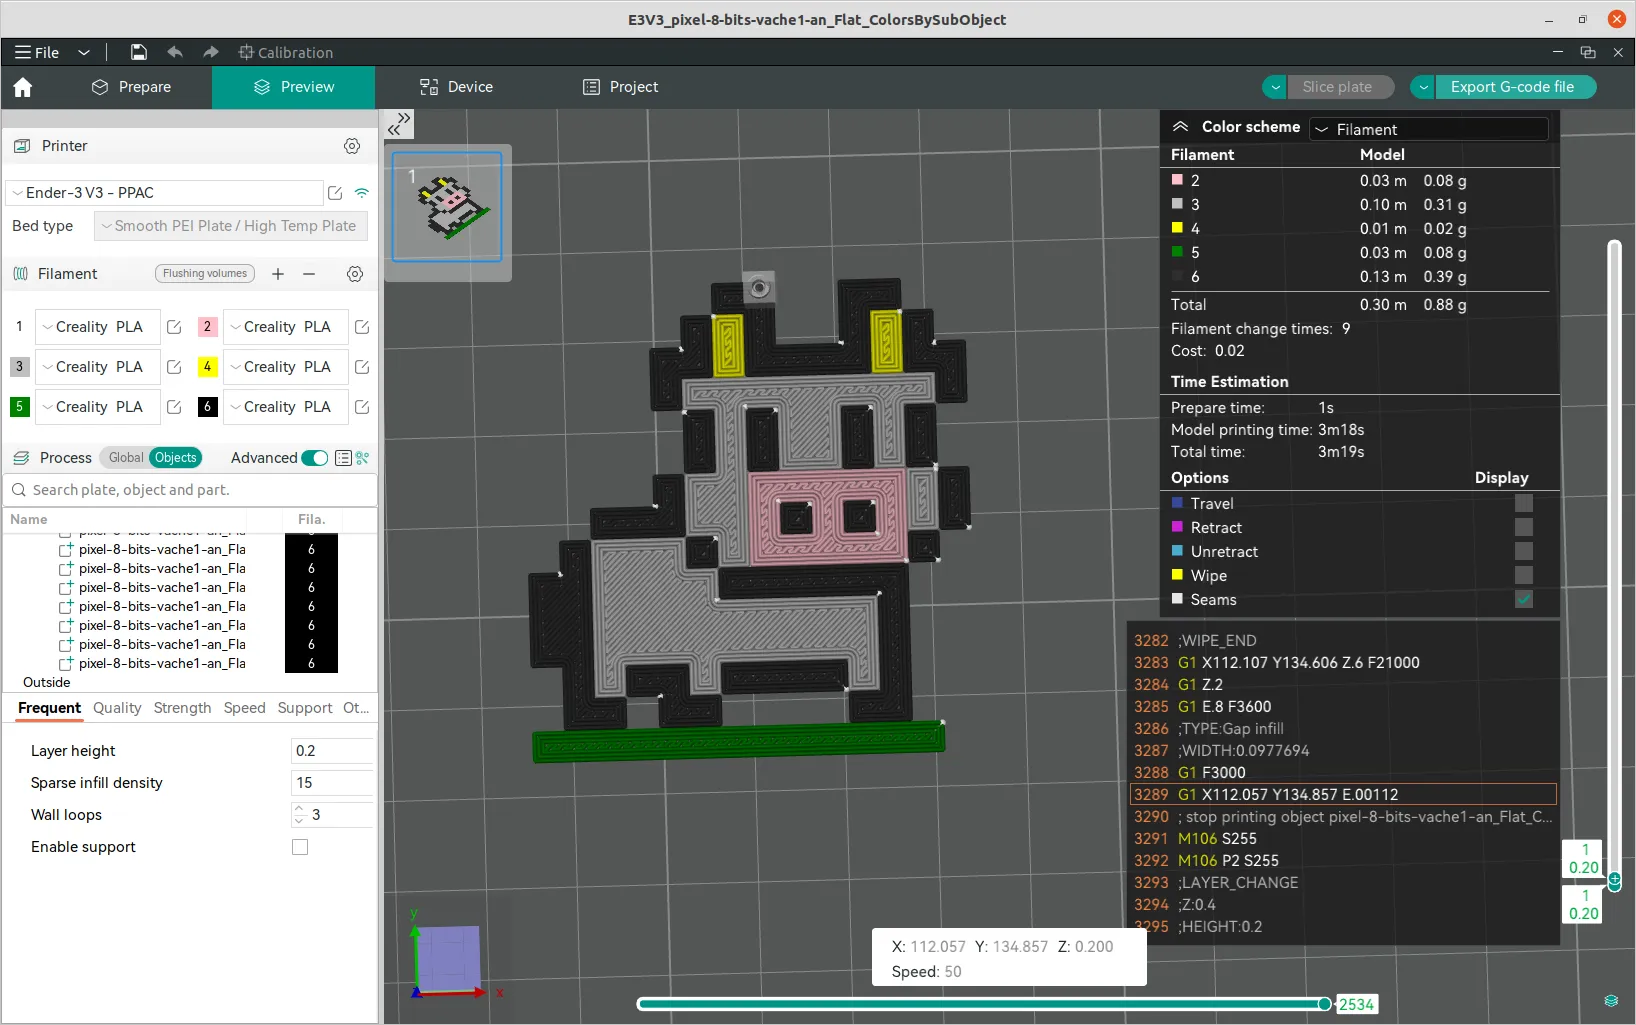Expand the File menu chevron
The image size is (1636, 1025).
click(x=84, y=53)
